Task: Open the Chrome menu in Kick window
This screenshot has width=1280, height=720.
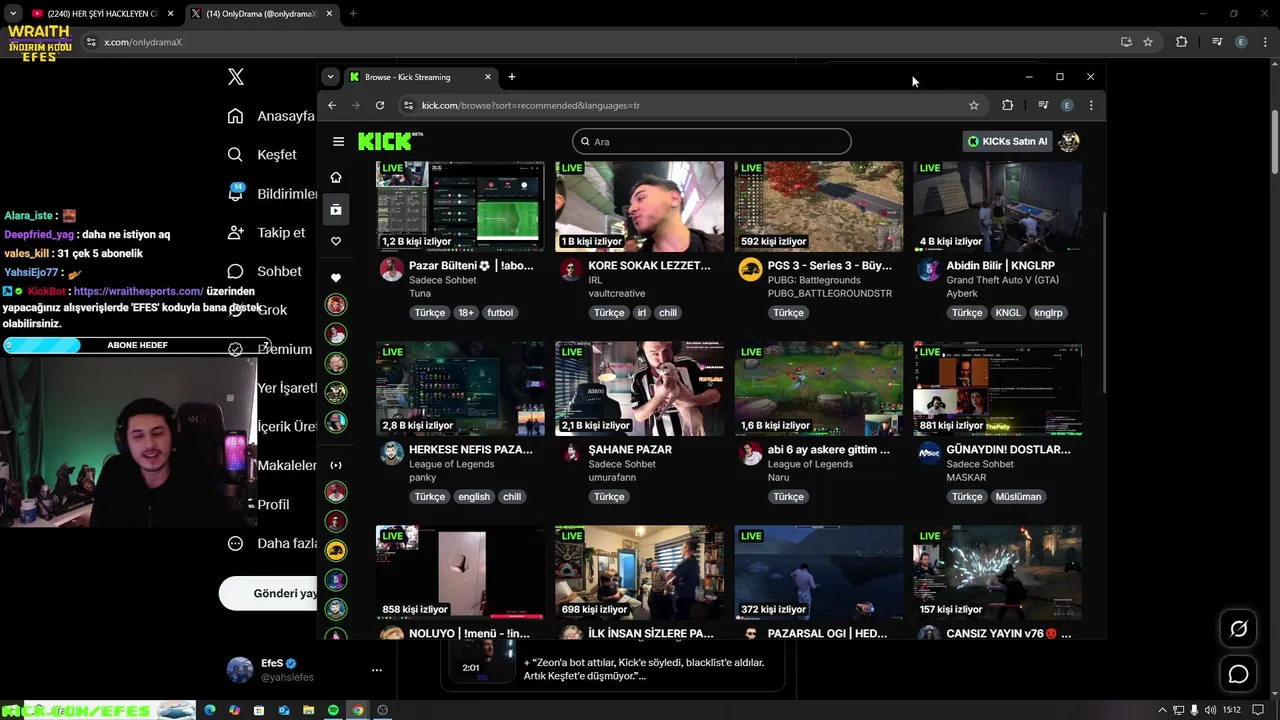Action: pos(1091,105)
